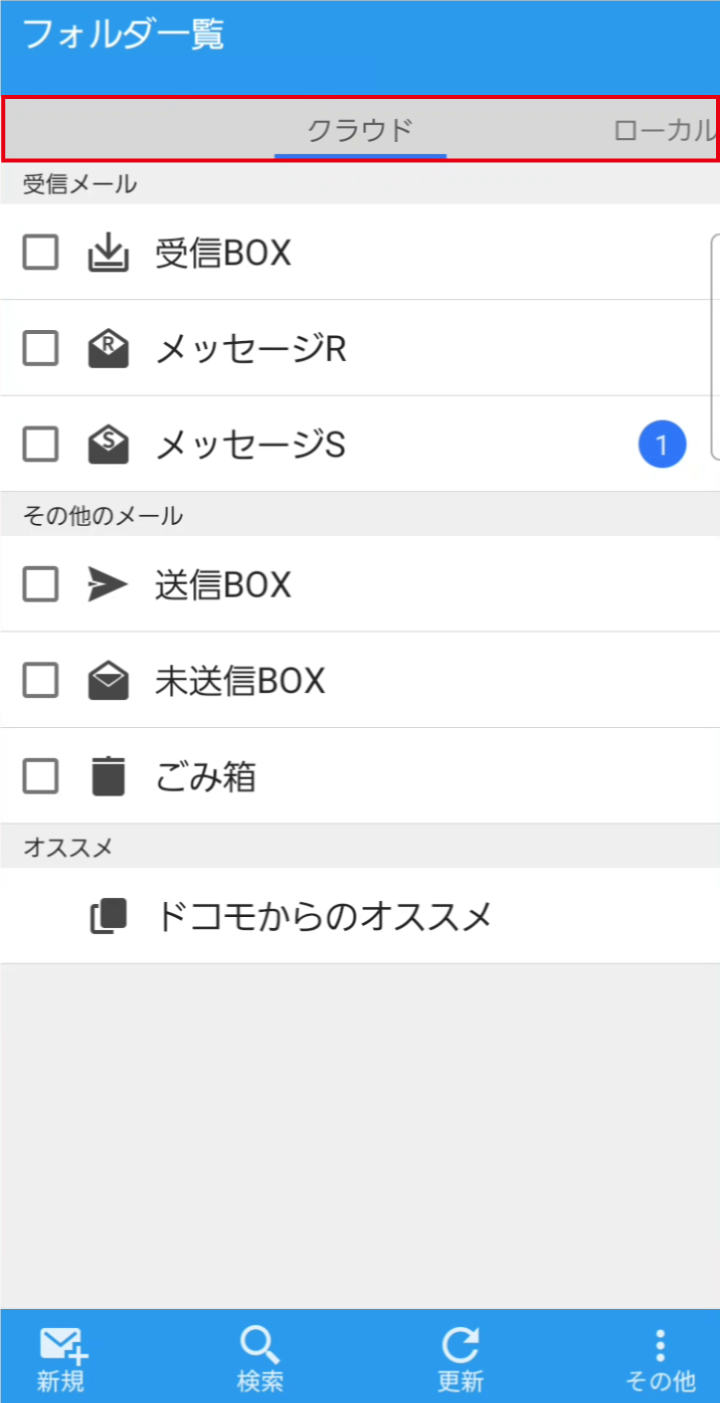Tap the 未送信BOX open envelope icon
This screenshot has width=720, height=1403.
tap(108, 680)
